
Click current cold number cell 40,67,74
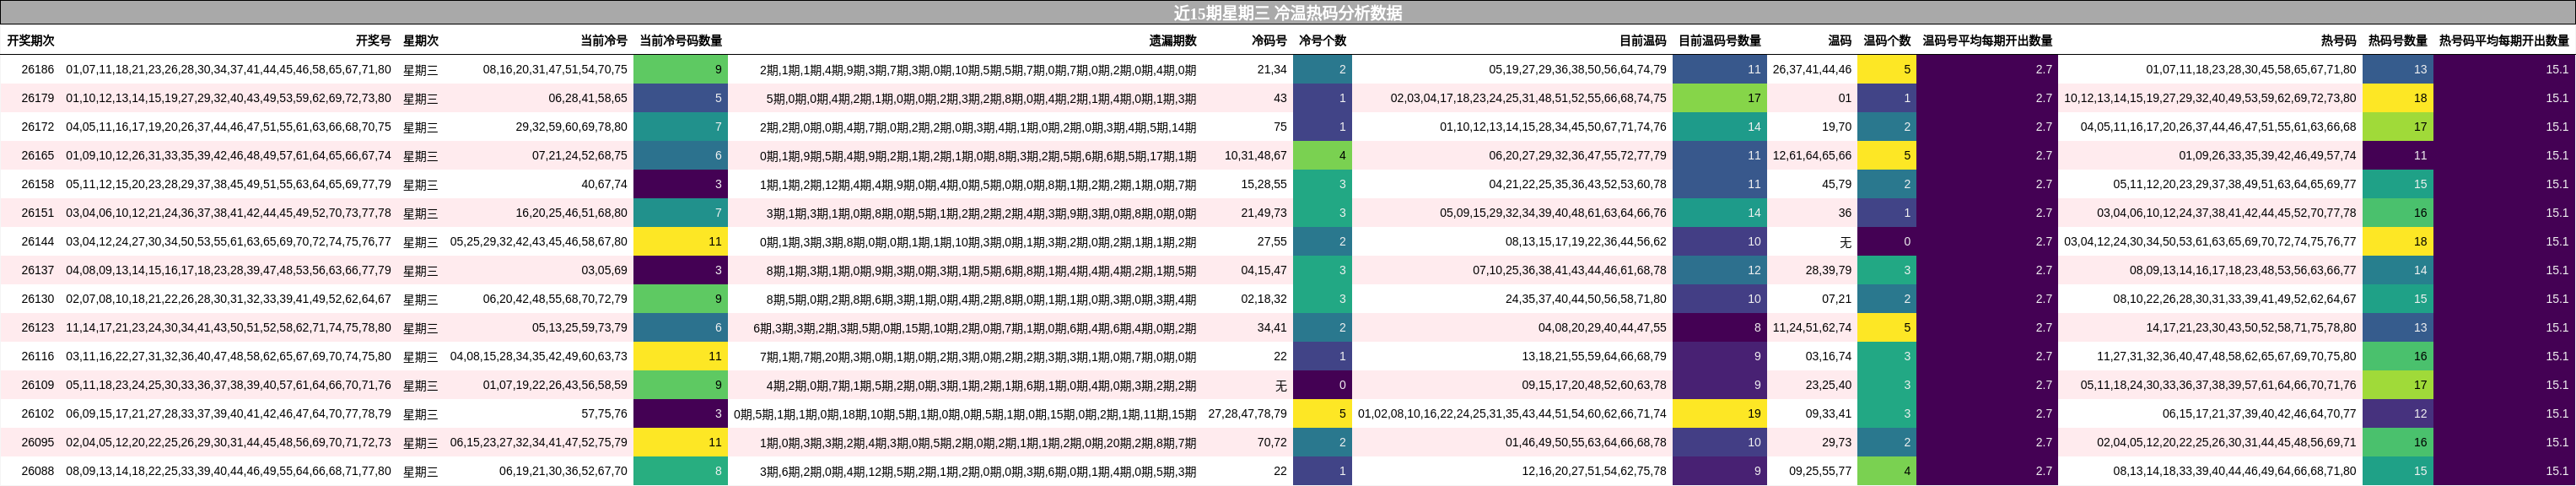(604, 184)
